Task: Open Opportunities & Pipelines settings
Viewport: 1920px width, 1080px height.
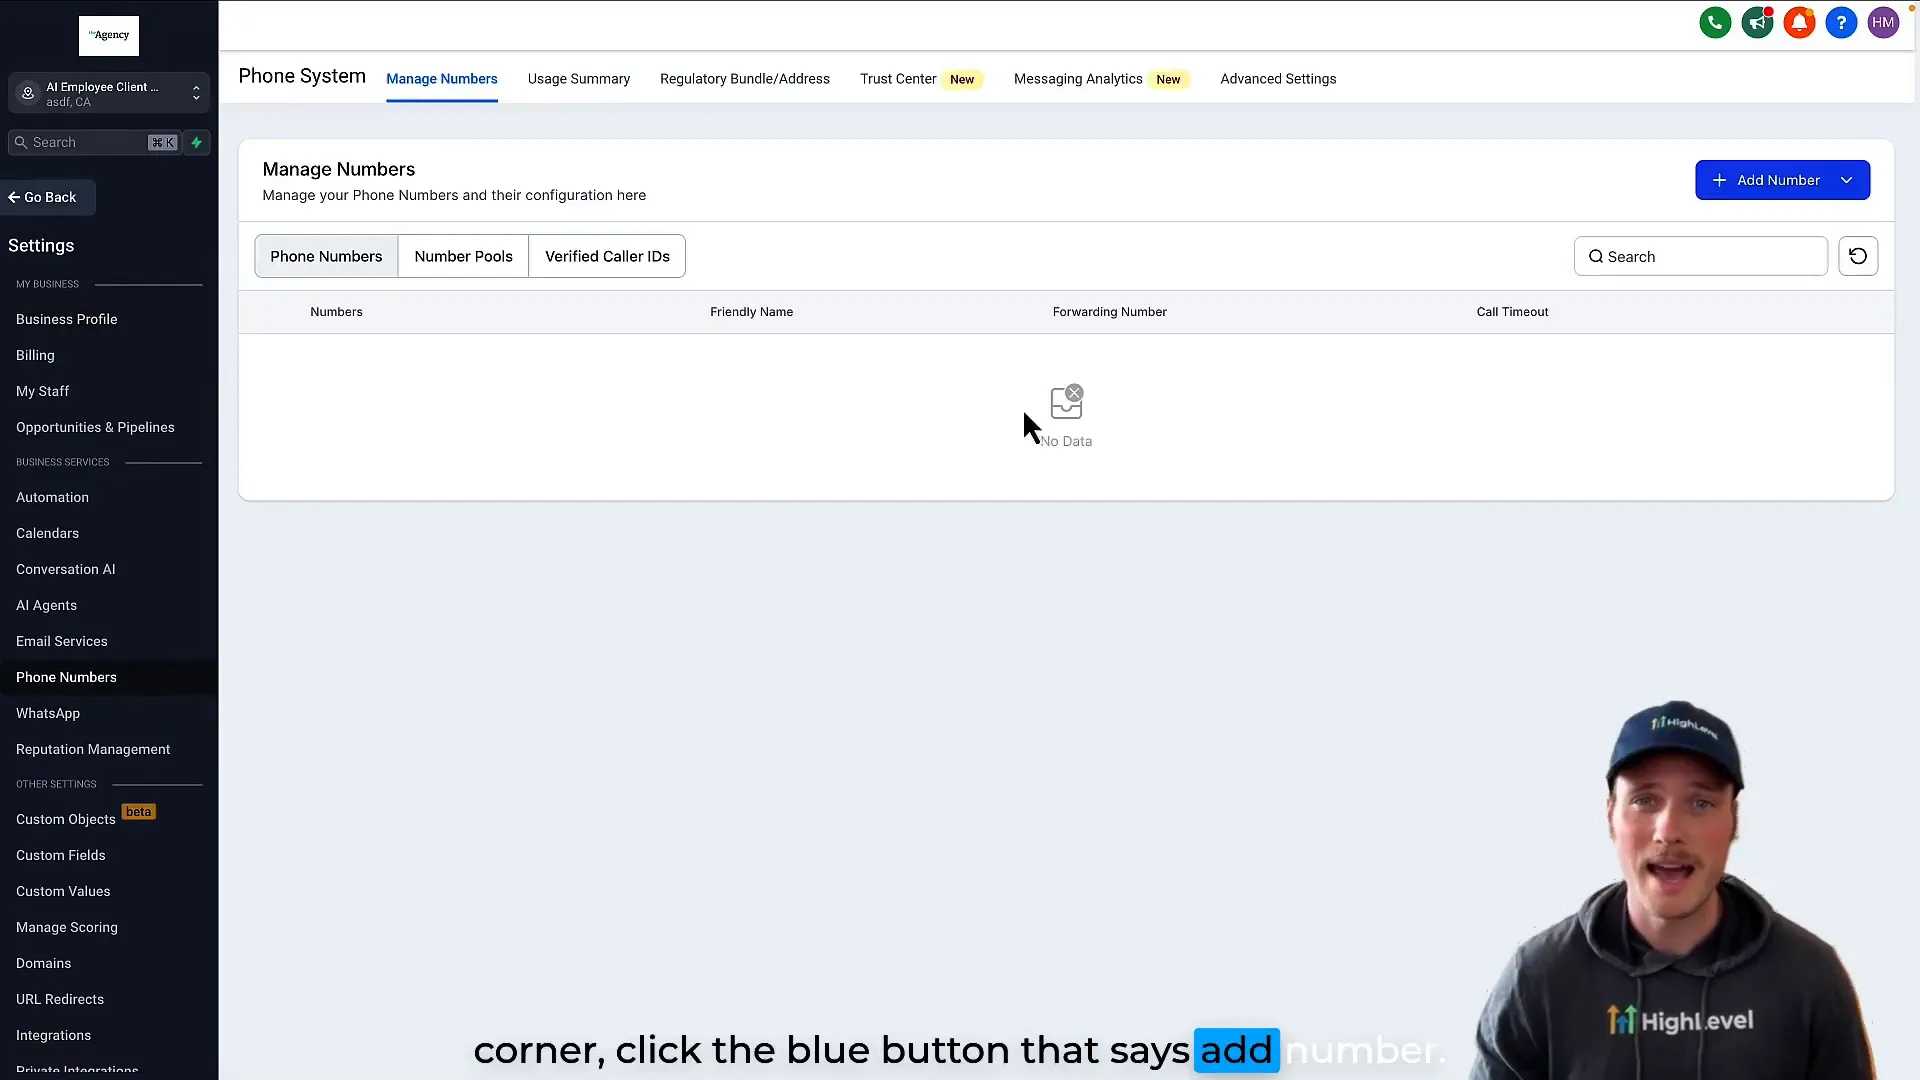Action: point(95,427)
